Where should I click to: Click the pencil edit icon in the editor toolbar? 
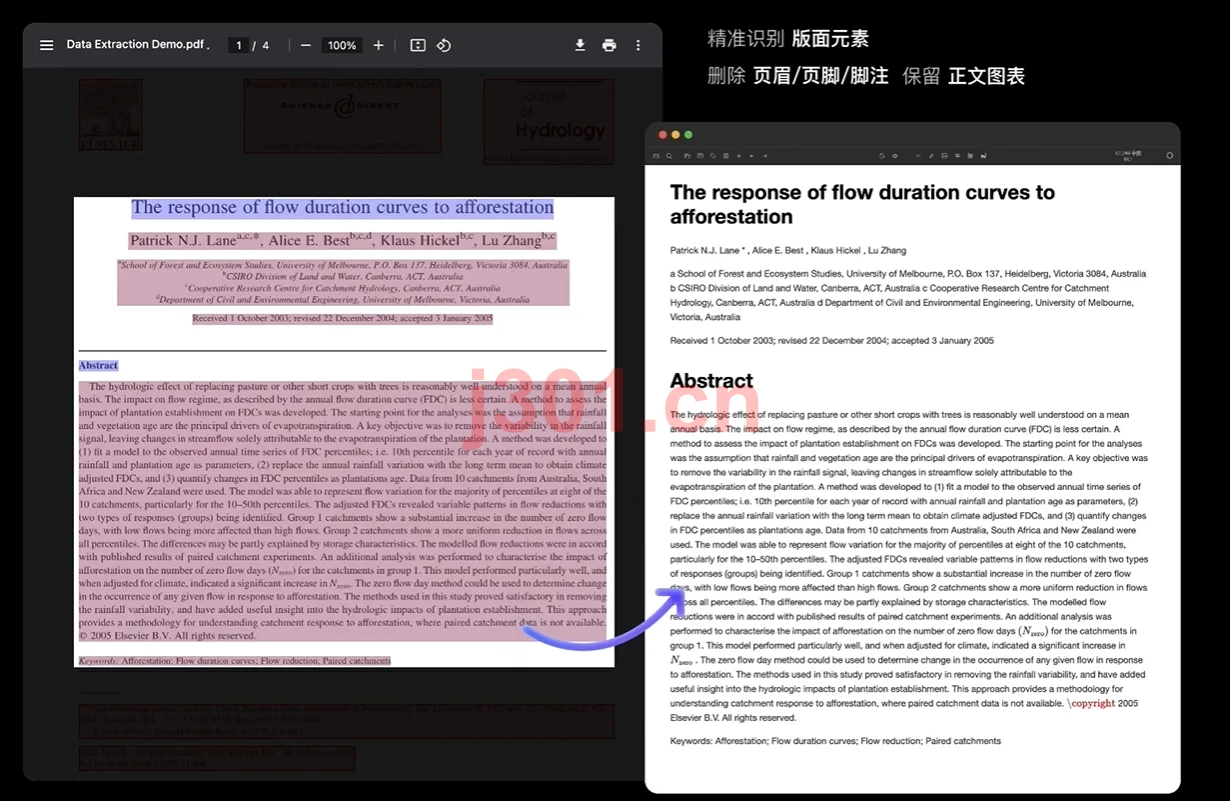point(931,155)
